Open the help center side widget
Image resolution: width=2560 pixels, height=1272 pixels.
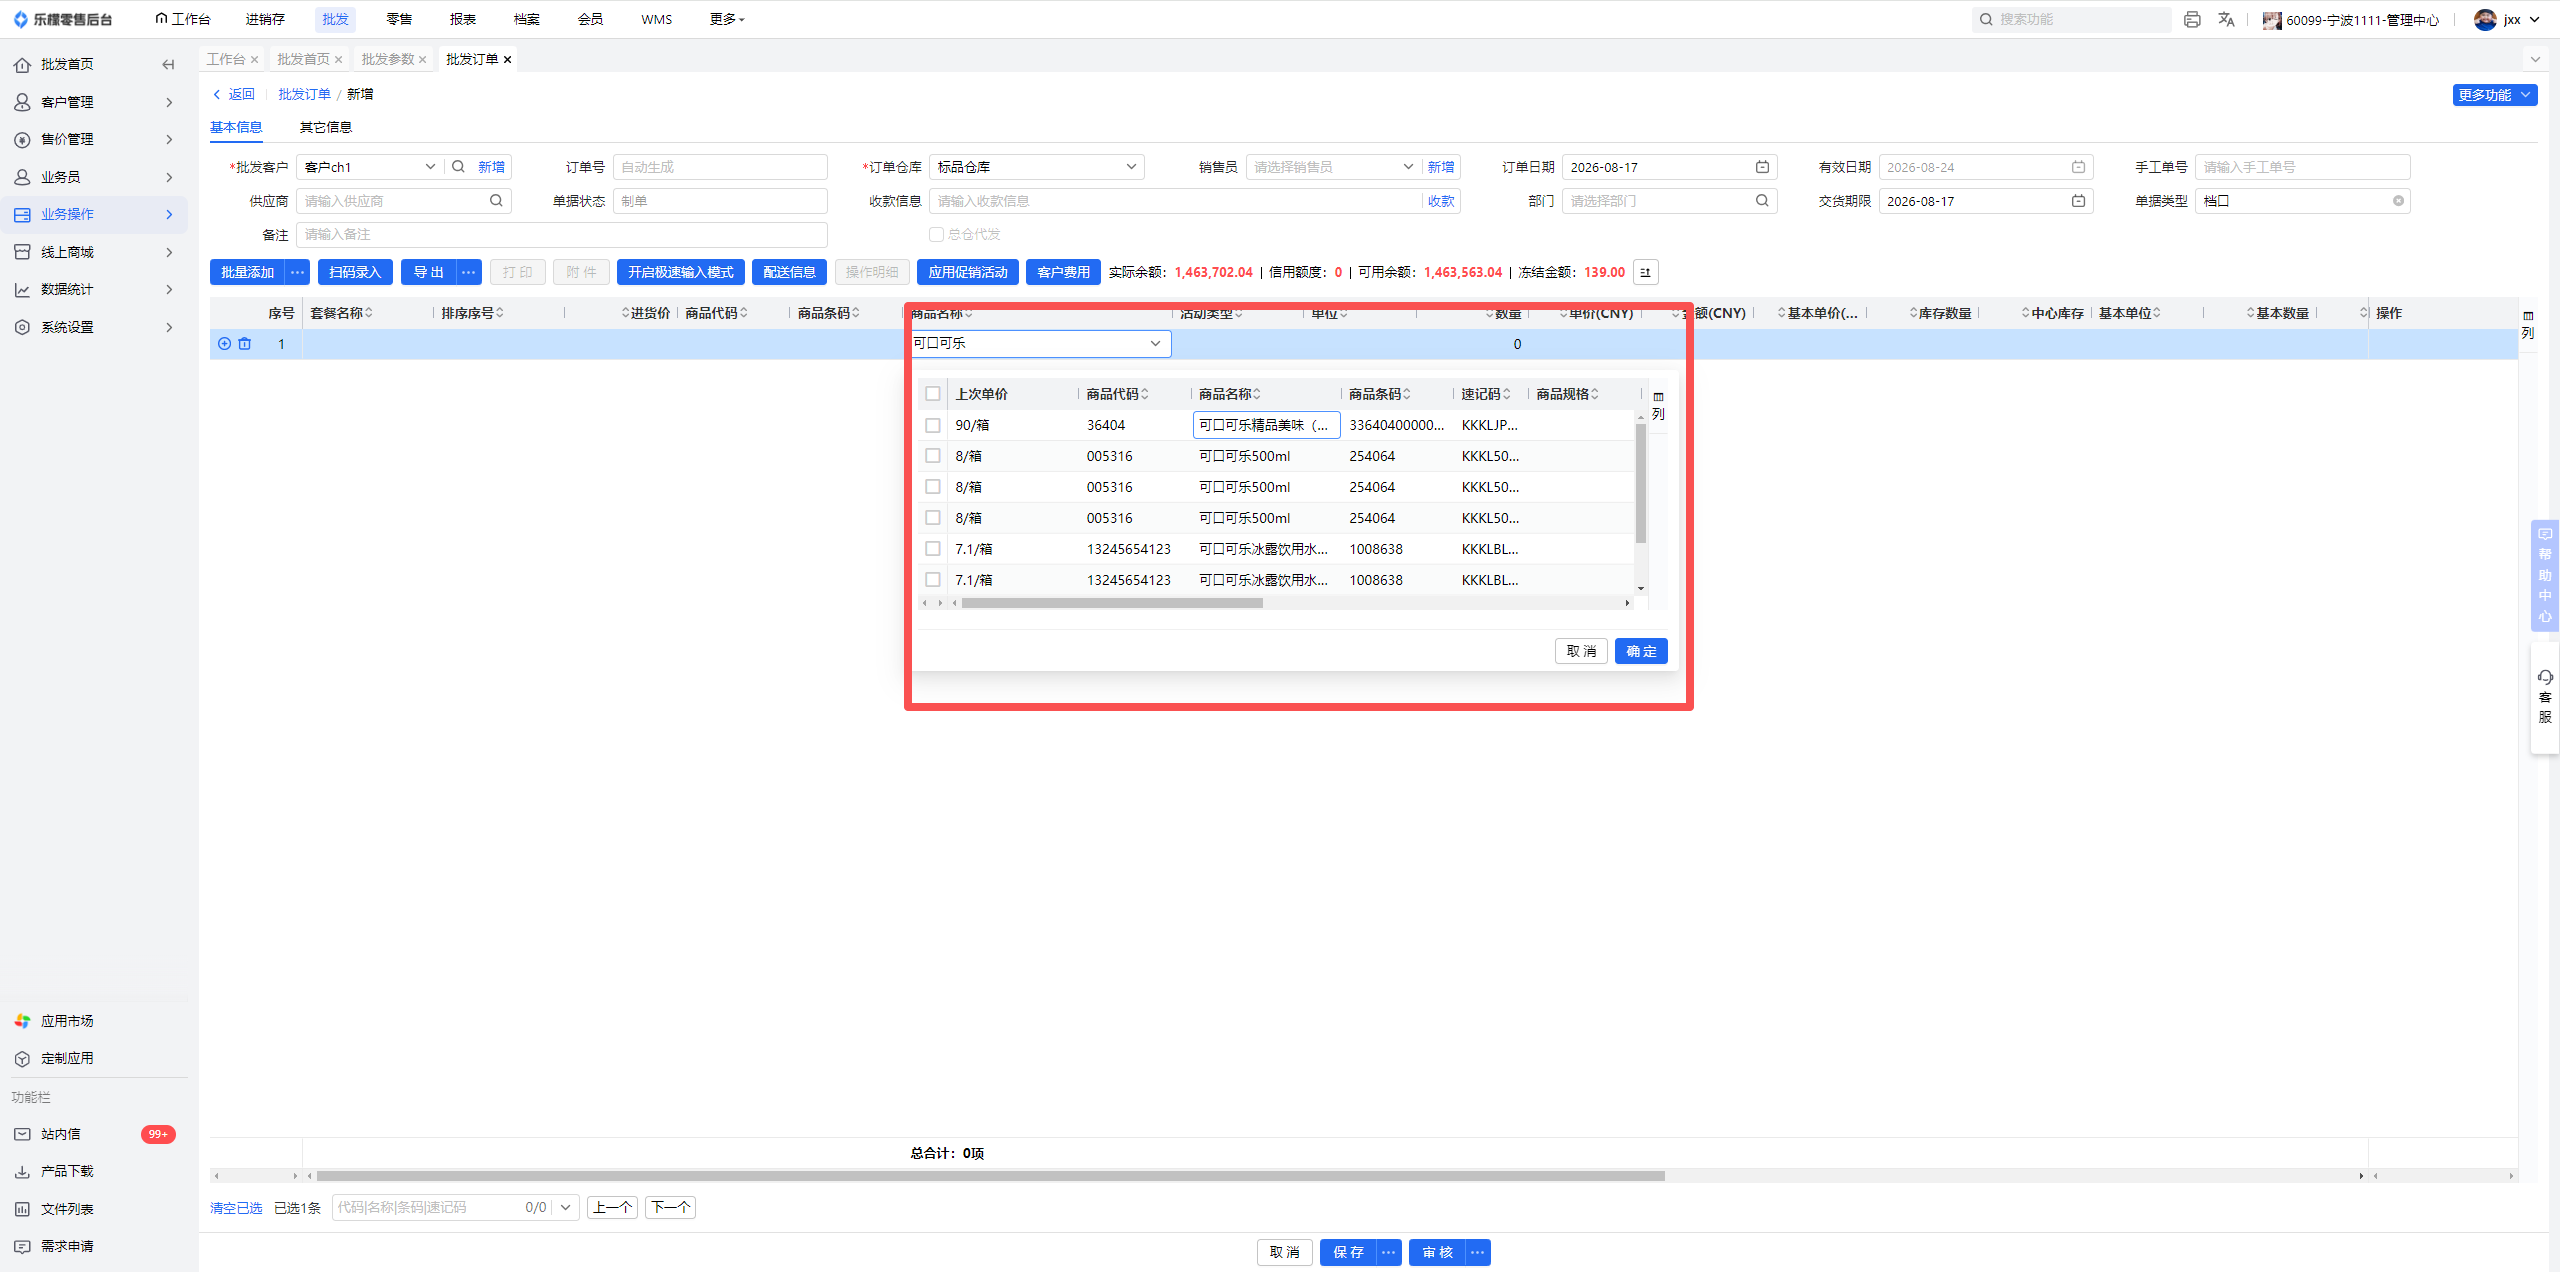(2545, 575)
